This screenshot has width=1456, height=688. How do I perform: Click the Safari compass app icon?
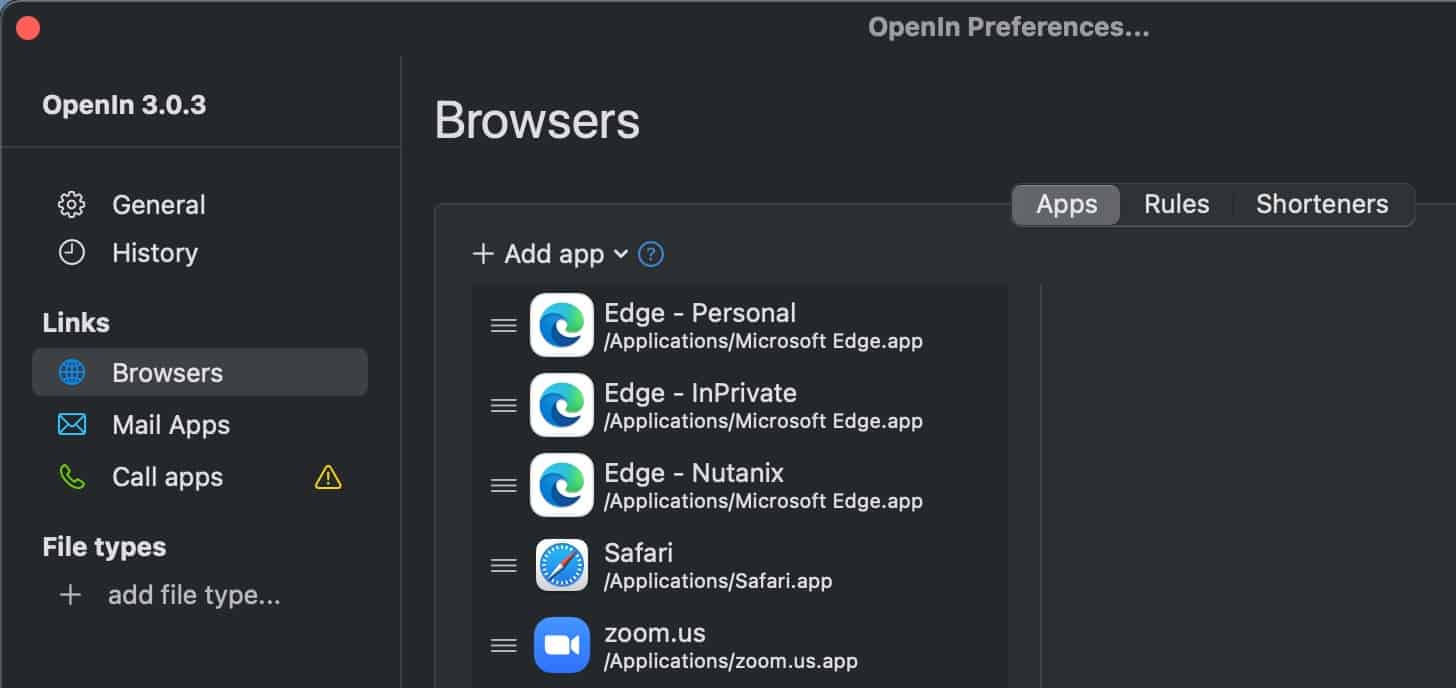561,565
